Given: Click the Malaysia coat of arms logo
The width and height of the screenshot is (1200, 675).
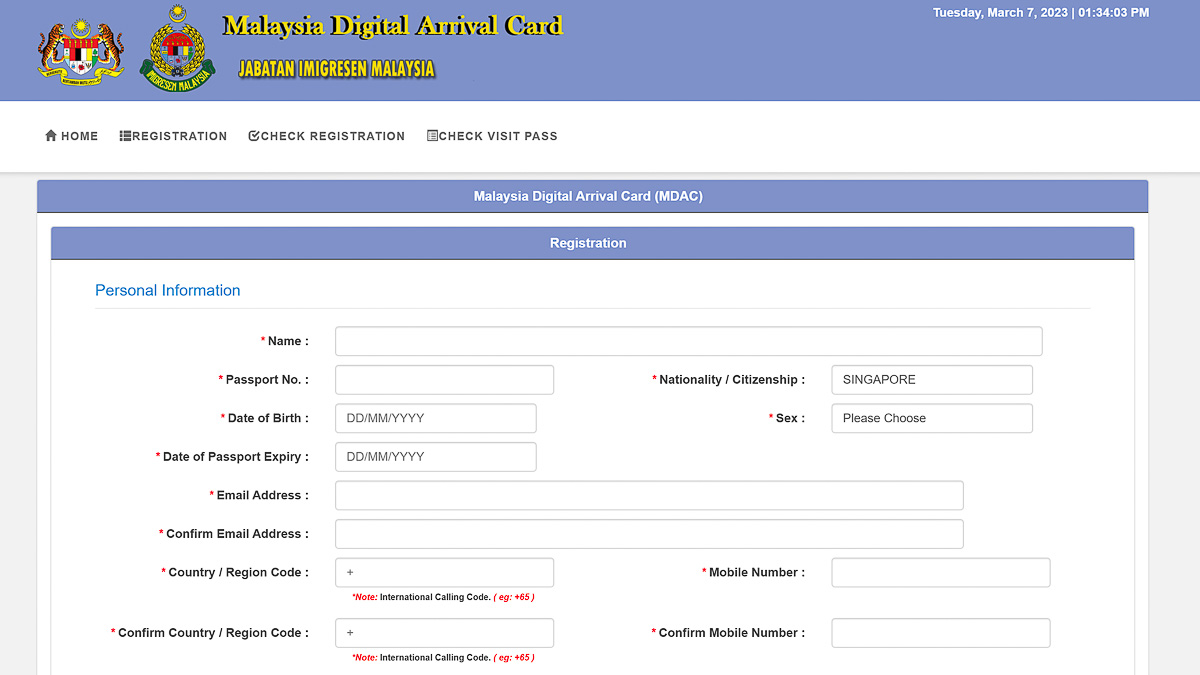Looking at the screenshot, I should [81, 50].
